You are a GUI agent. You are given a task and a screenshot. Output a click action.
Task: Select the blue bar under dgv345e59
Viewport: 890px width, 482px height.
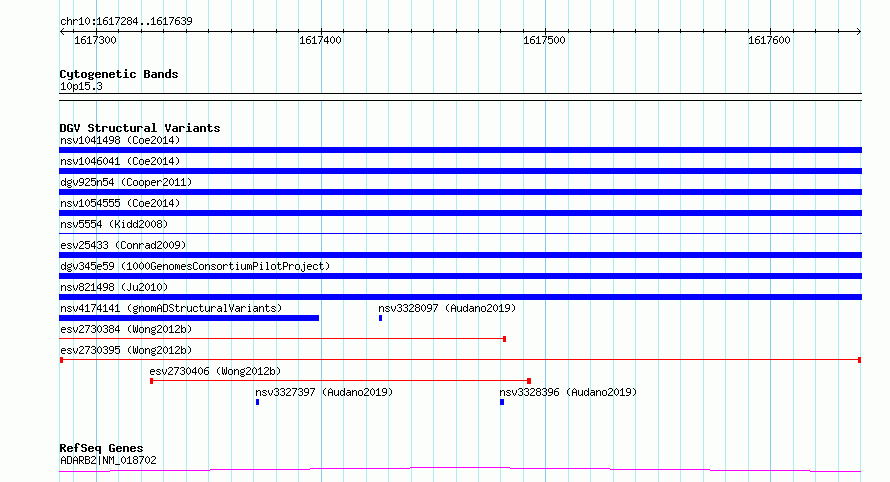tap(460, 276)
